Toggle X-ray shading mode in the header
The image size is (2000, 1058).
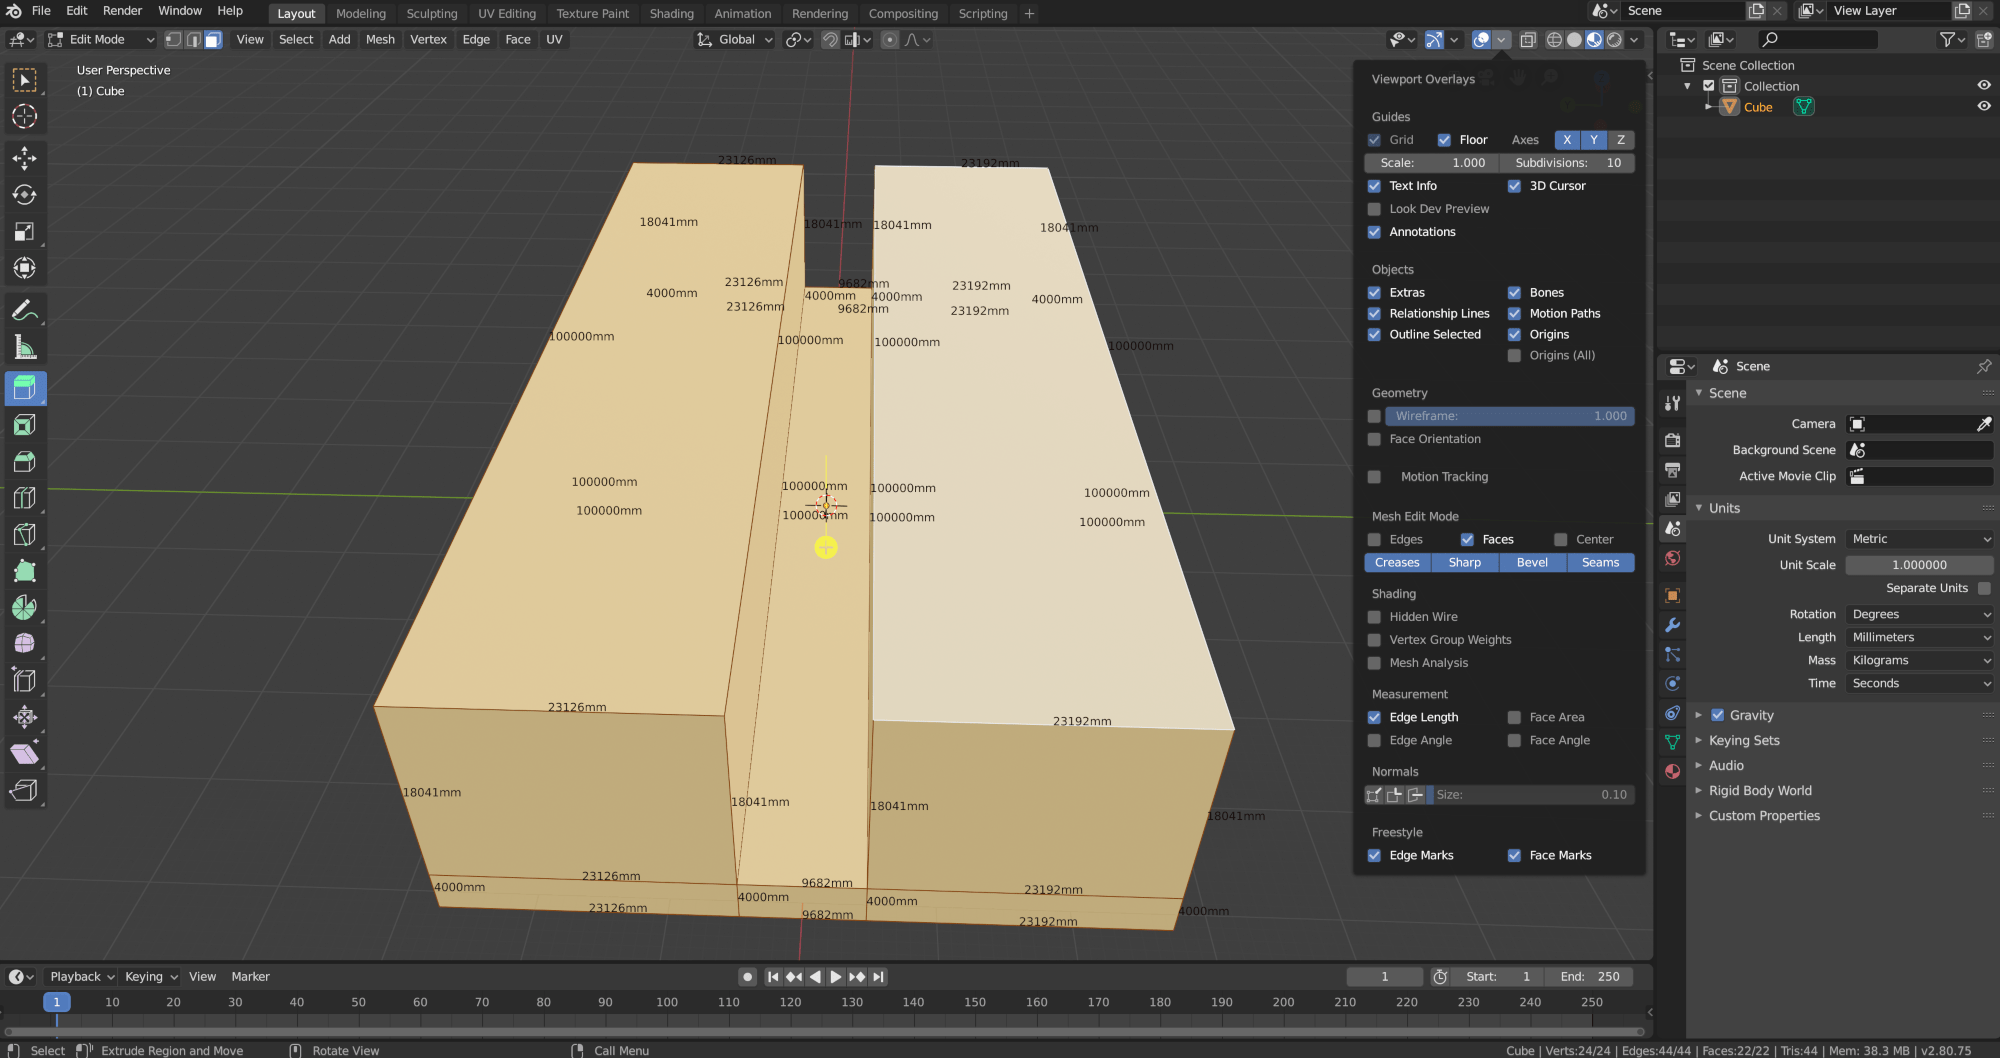pos(1527,40)
